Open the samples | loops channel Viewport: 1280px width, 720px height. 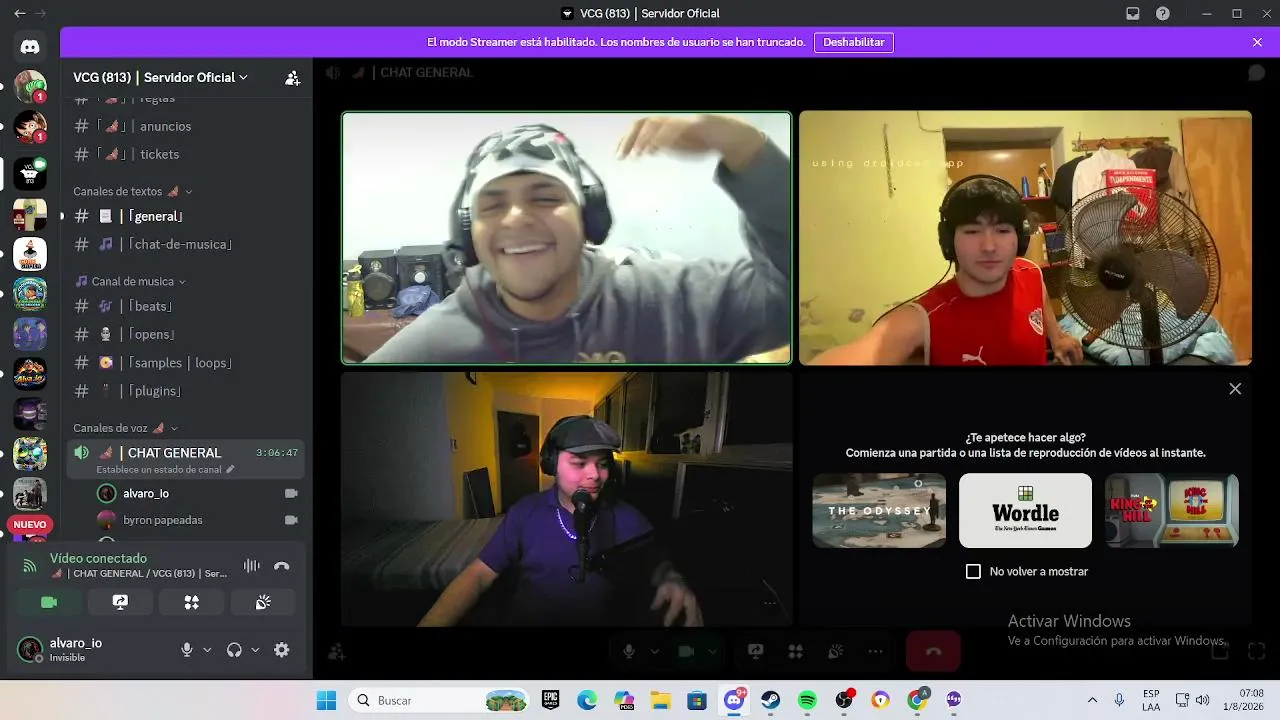pyautogui.click(x=186, y=362)
